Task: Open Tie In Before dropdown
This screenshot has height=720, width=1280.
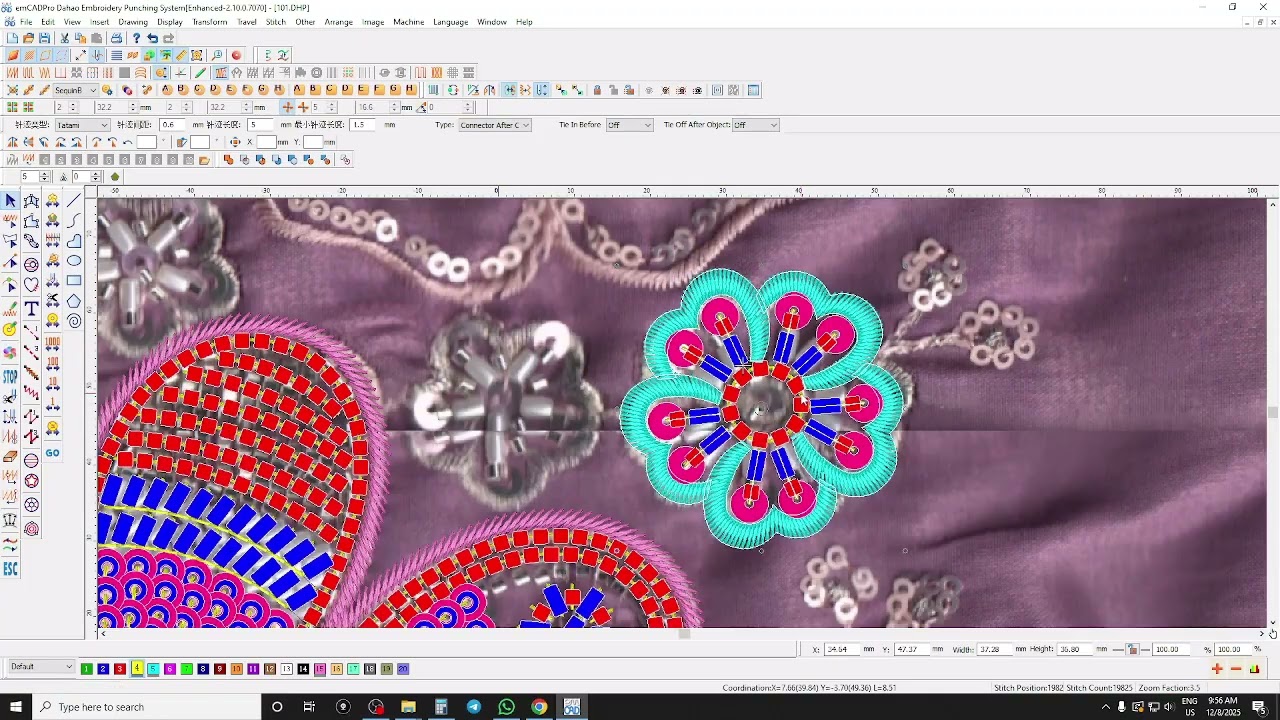Action: pyautogui.click(x=629, y=125)
